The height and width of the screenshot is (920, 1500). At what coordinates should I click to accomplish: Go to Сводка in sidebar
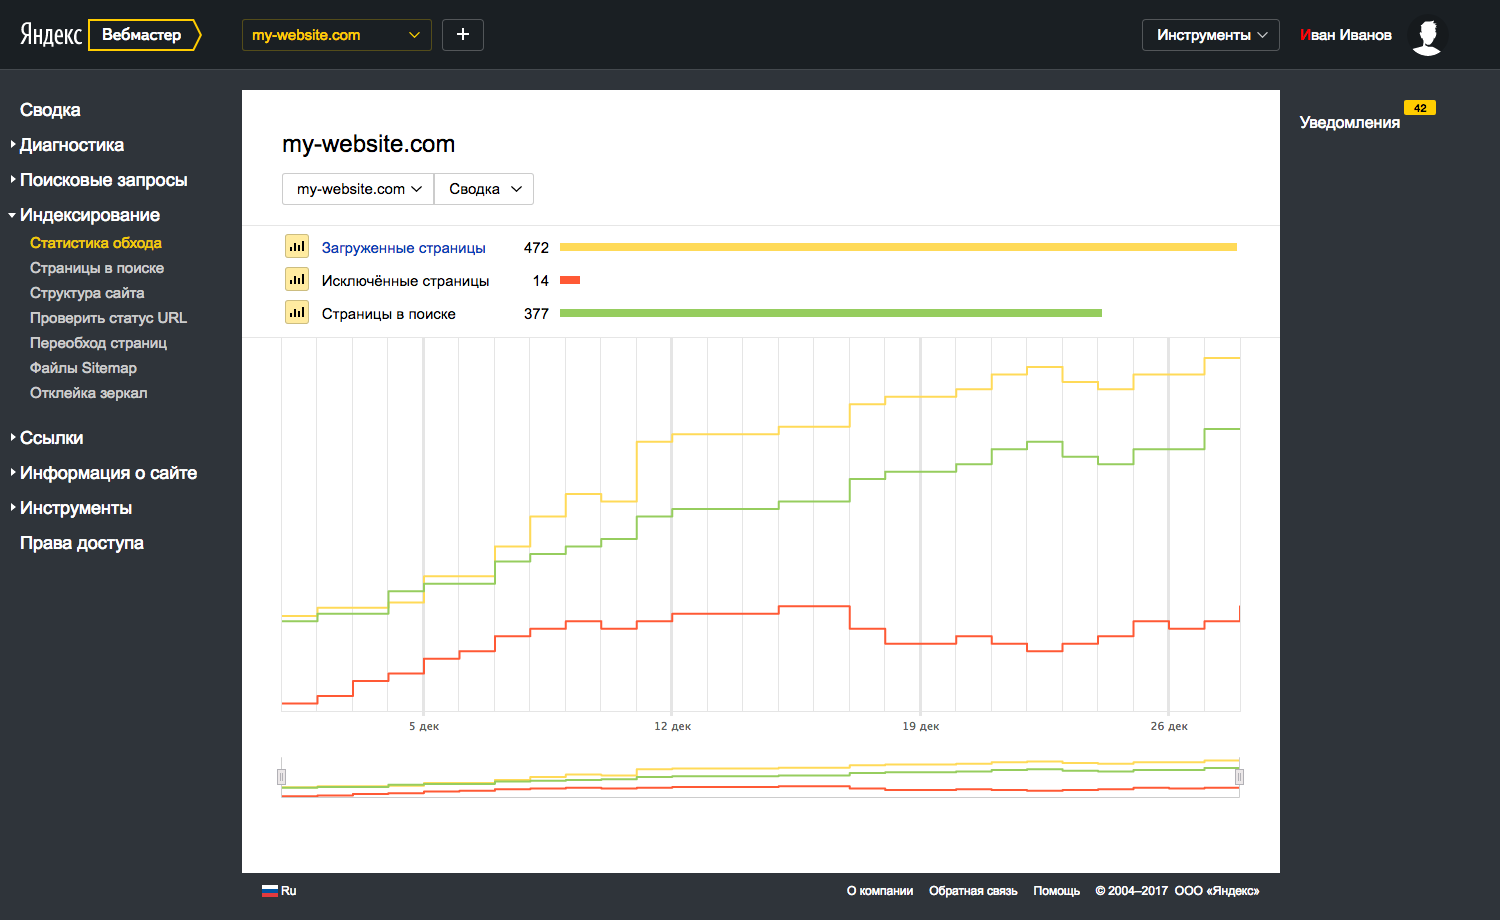(x=50, y=110)
